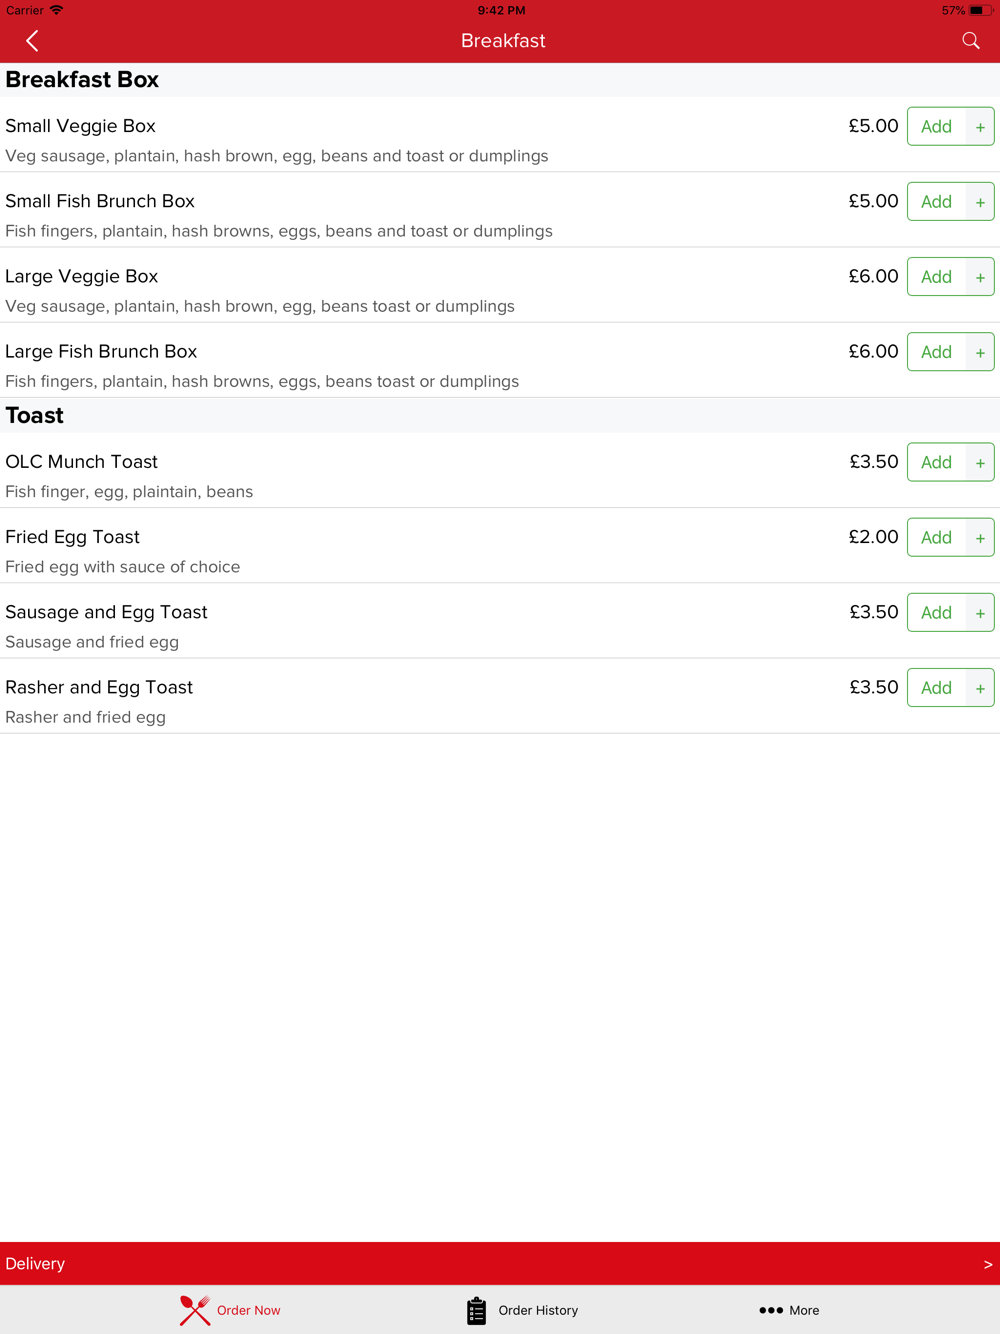The width and height of the screenshot is (1000, 1334).
Task: Go back using the header arrow
Action: [x=32, y=41]
